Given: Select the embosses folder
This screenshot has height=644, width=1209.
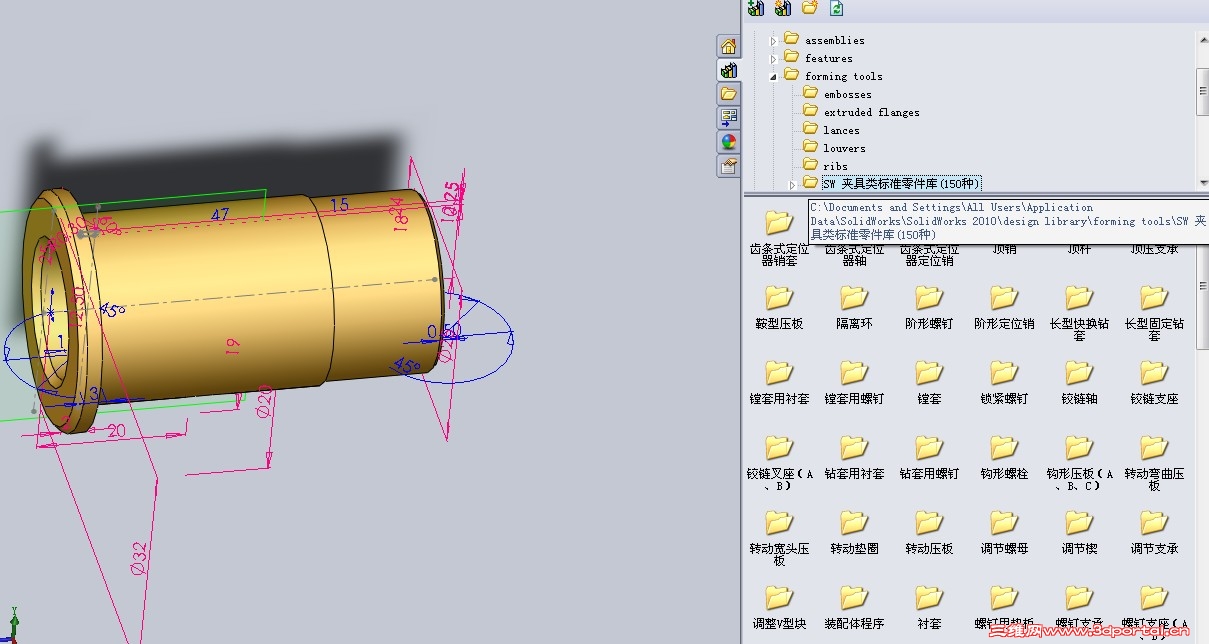Looking at the screenshot, I should (x=837, y=94).
